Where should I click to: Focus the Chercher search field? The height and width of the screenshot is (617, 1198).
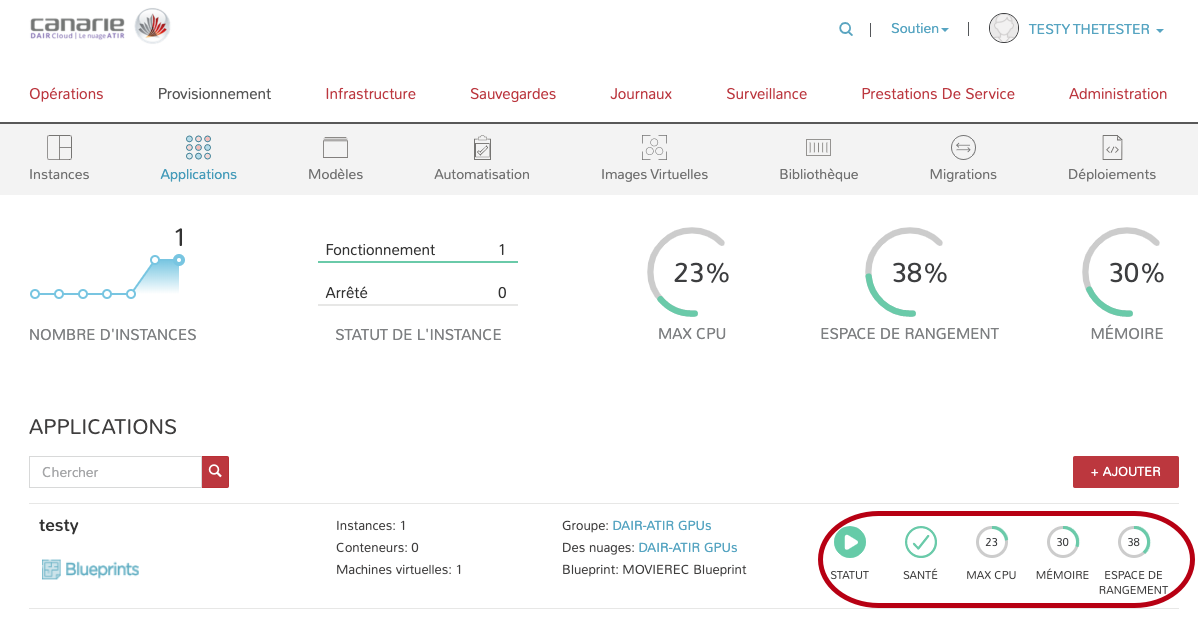116,472
